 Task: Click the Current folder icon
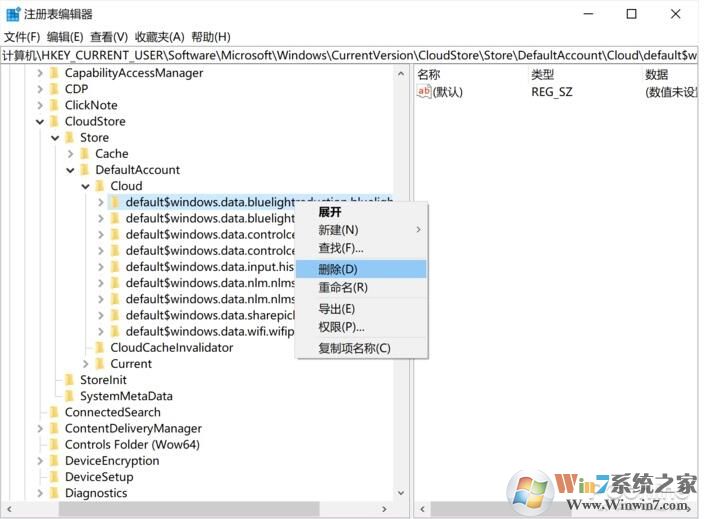tap(100, 364)
